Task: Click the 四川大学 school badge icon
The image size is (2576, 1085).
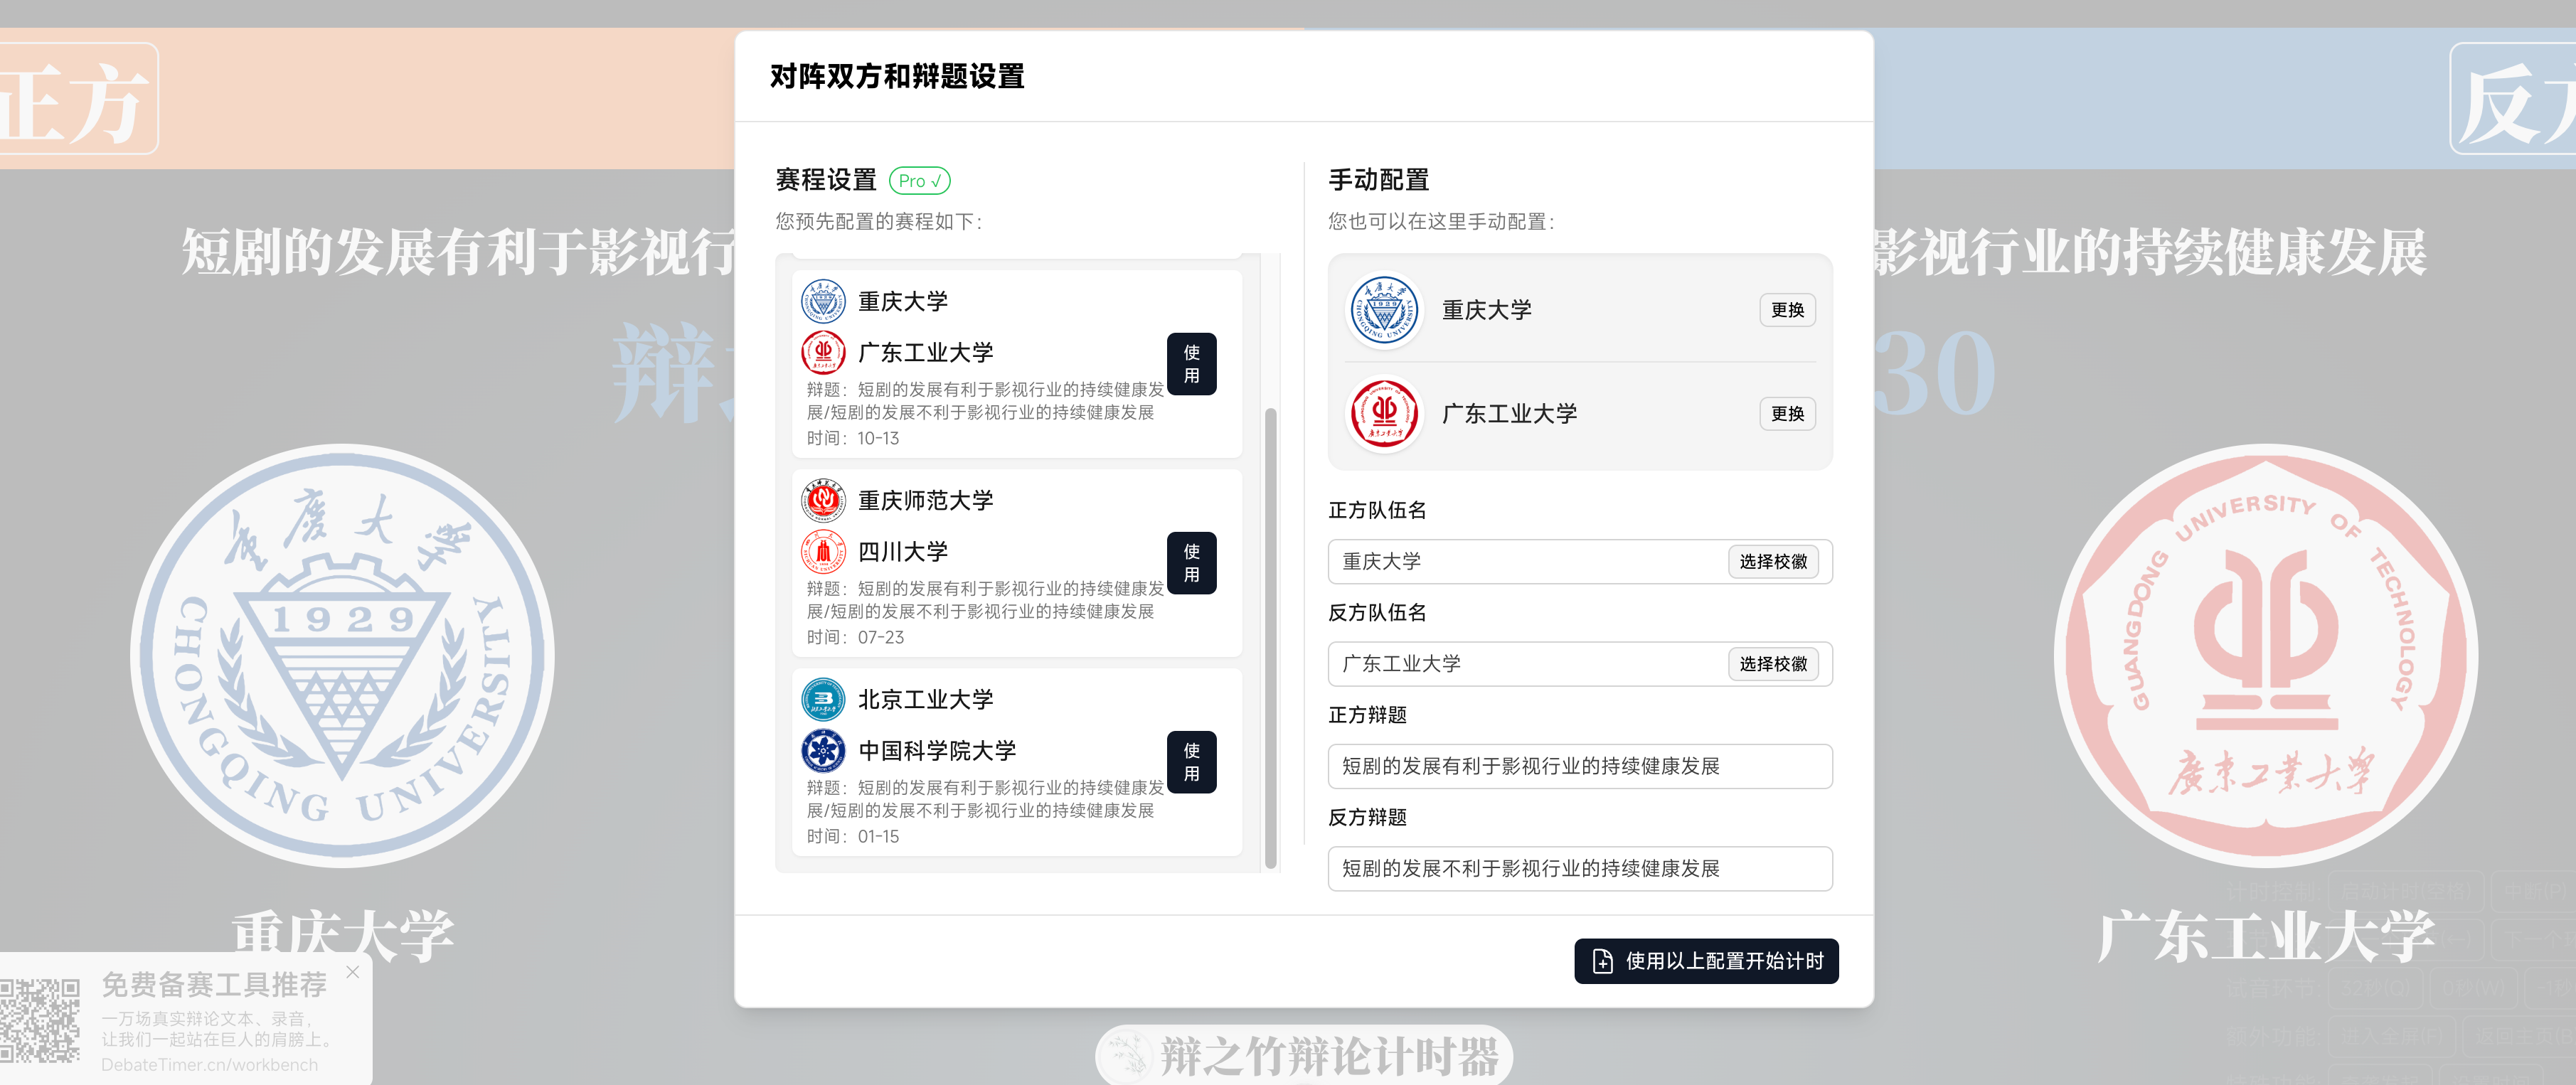Action: 823,551
